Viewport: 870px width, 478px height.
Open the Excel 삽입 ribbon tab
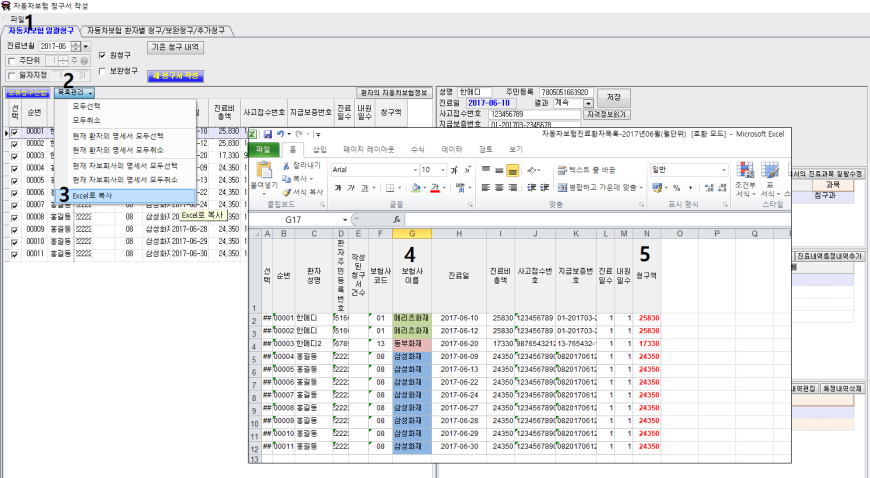(x=320, y=149)
